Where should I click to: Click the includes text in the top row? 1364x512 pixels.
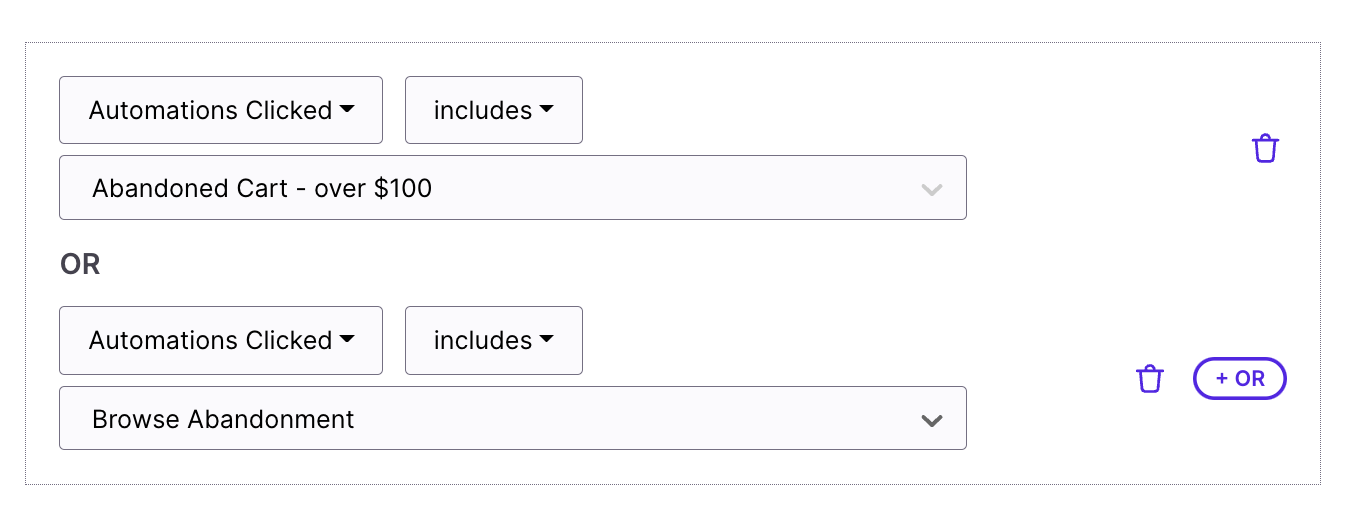coord(483,110)
